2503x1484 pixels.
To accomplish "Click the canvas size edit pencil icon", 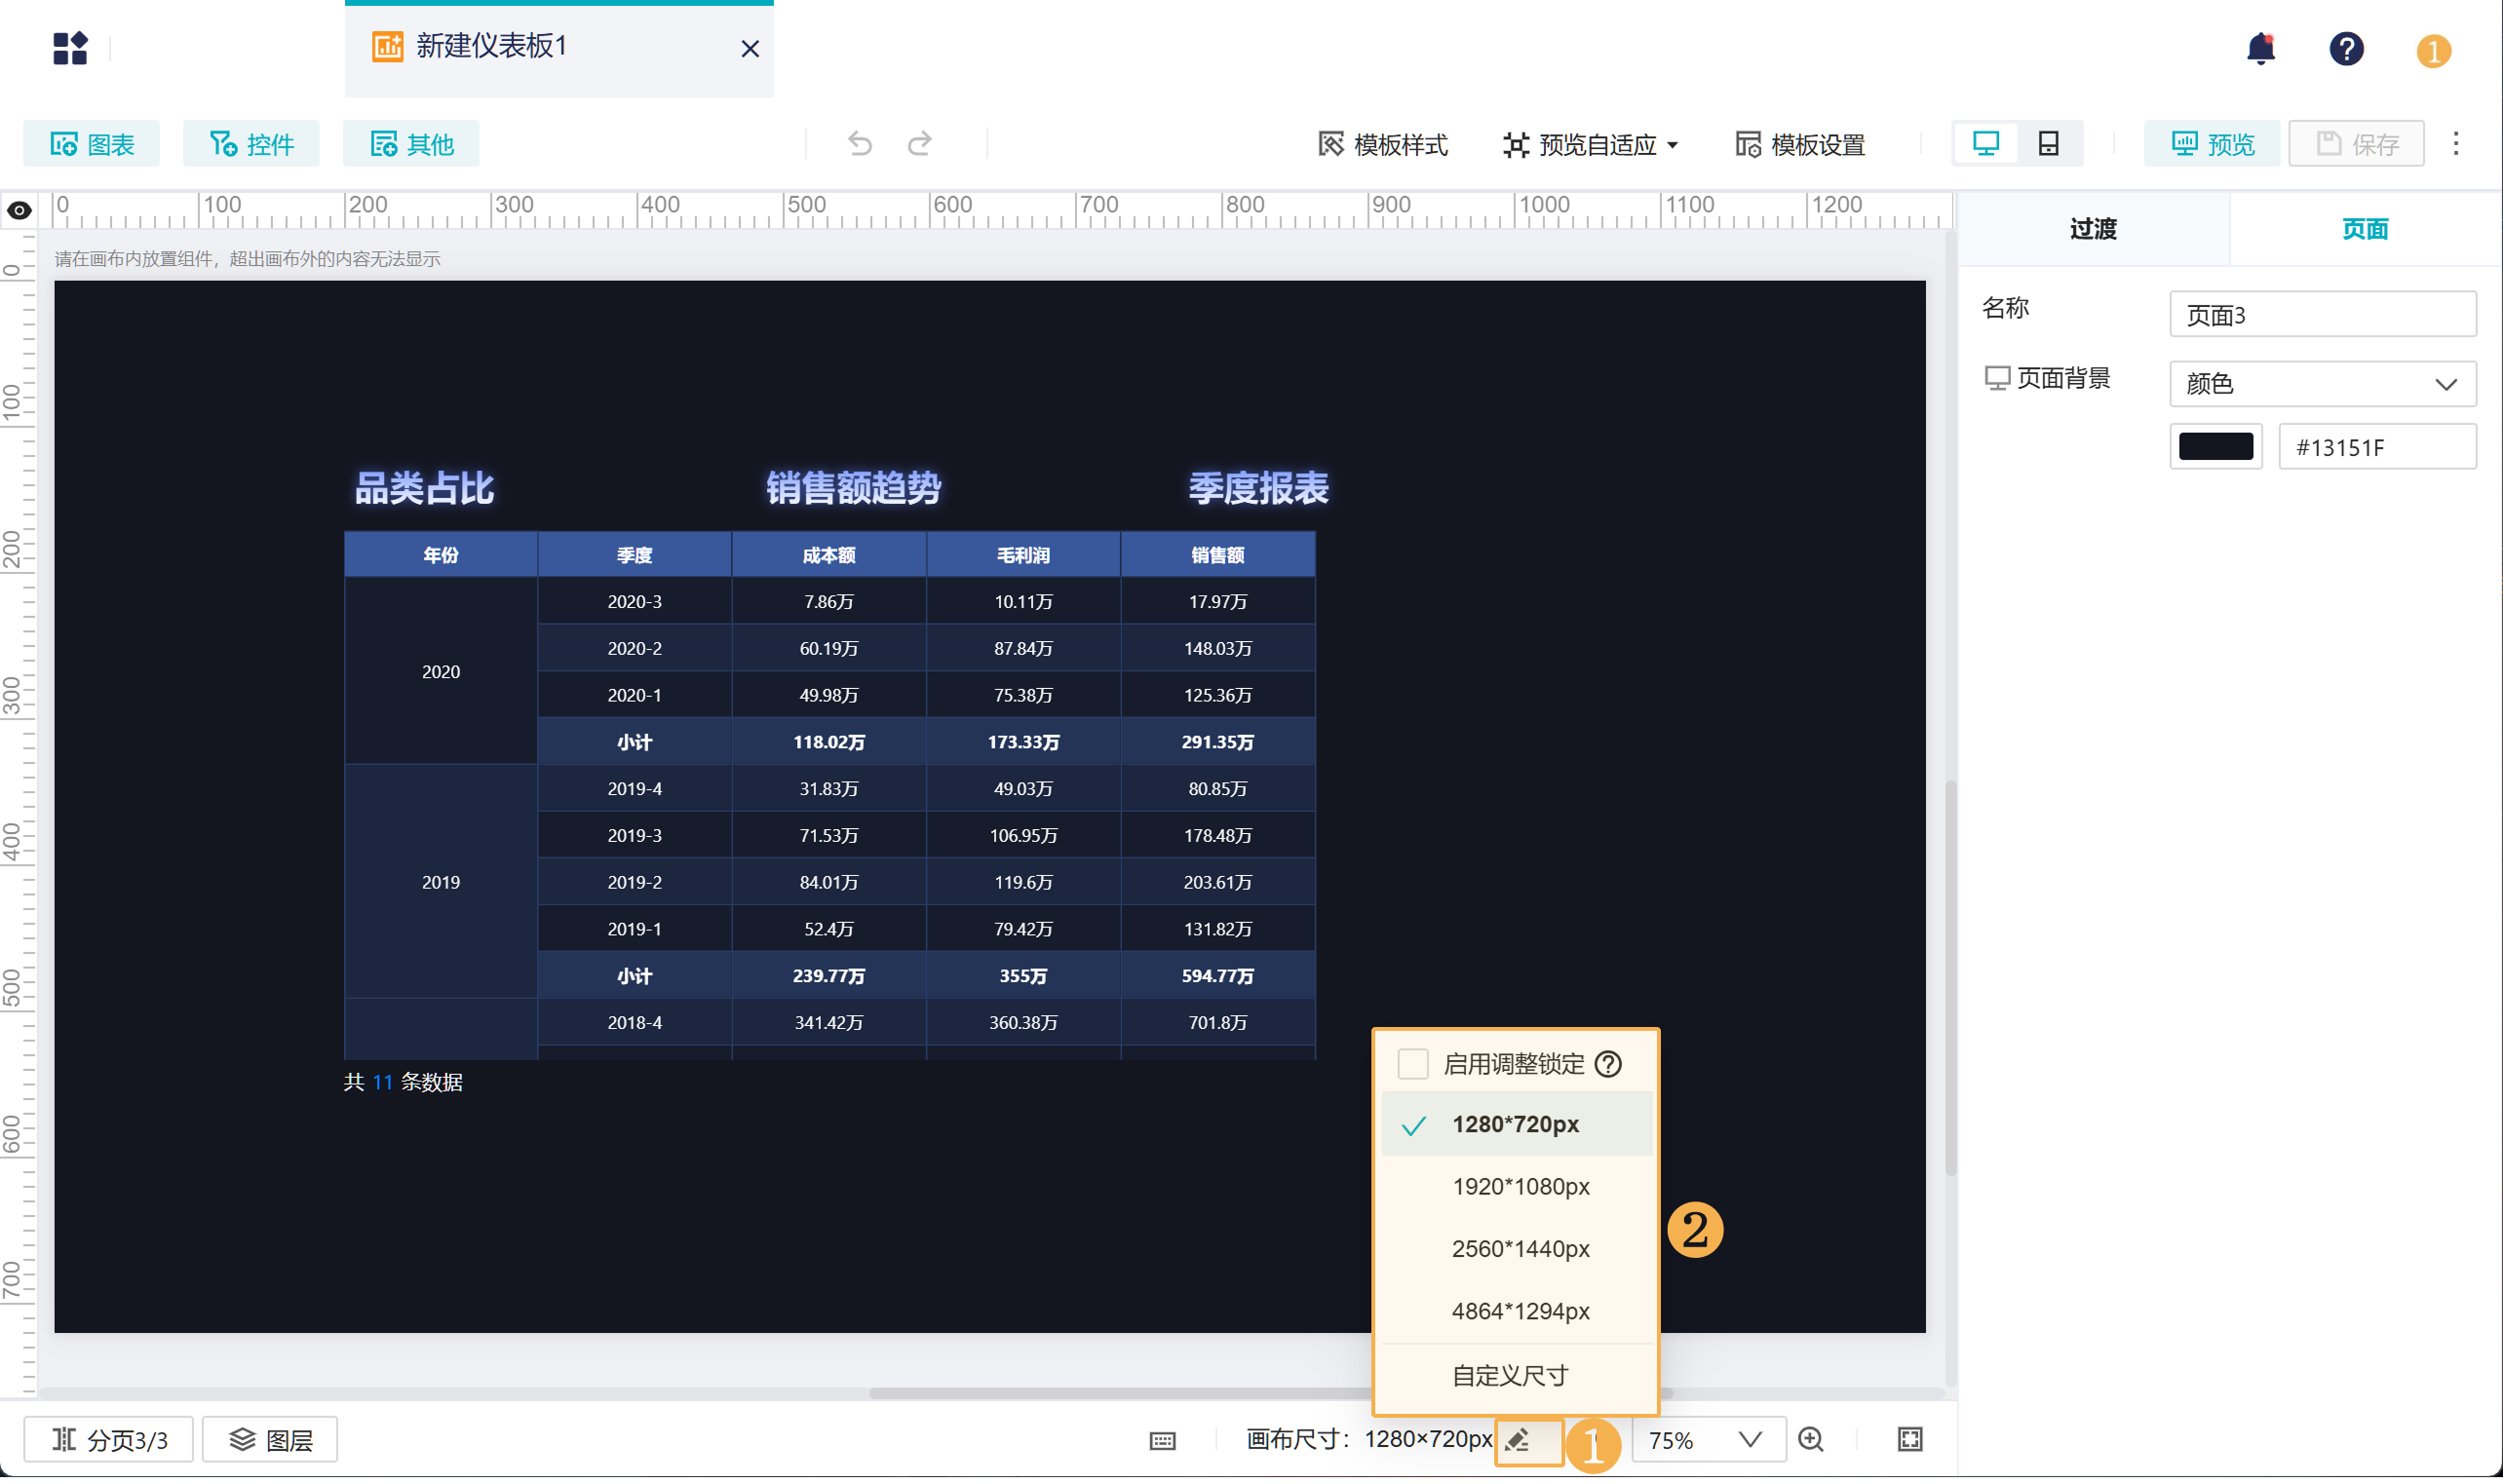I will click(x=1518, y=1440).
